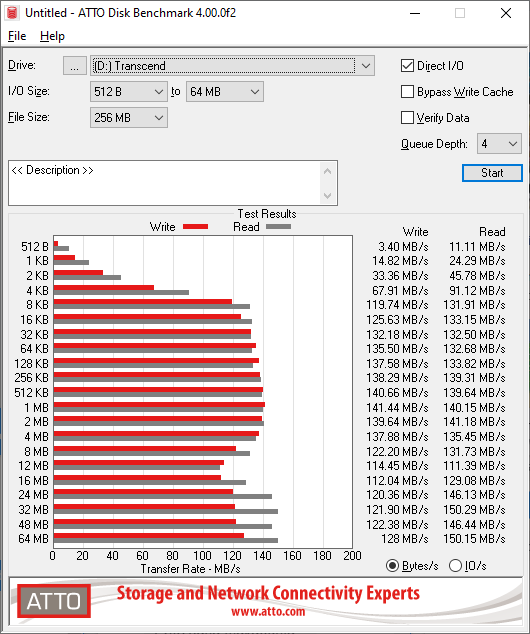Click the gray read bar for 32 MB

(x=166, y=511)
